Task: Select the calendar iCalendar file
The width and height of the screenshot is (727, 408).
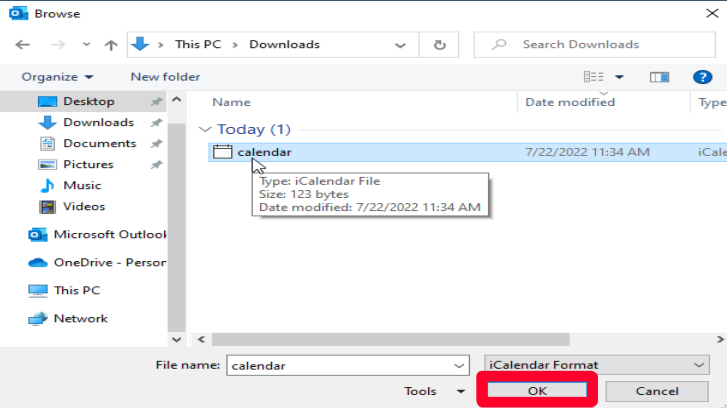Action: click(x=264, y=152)
